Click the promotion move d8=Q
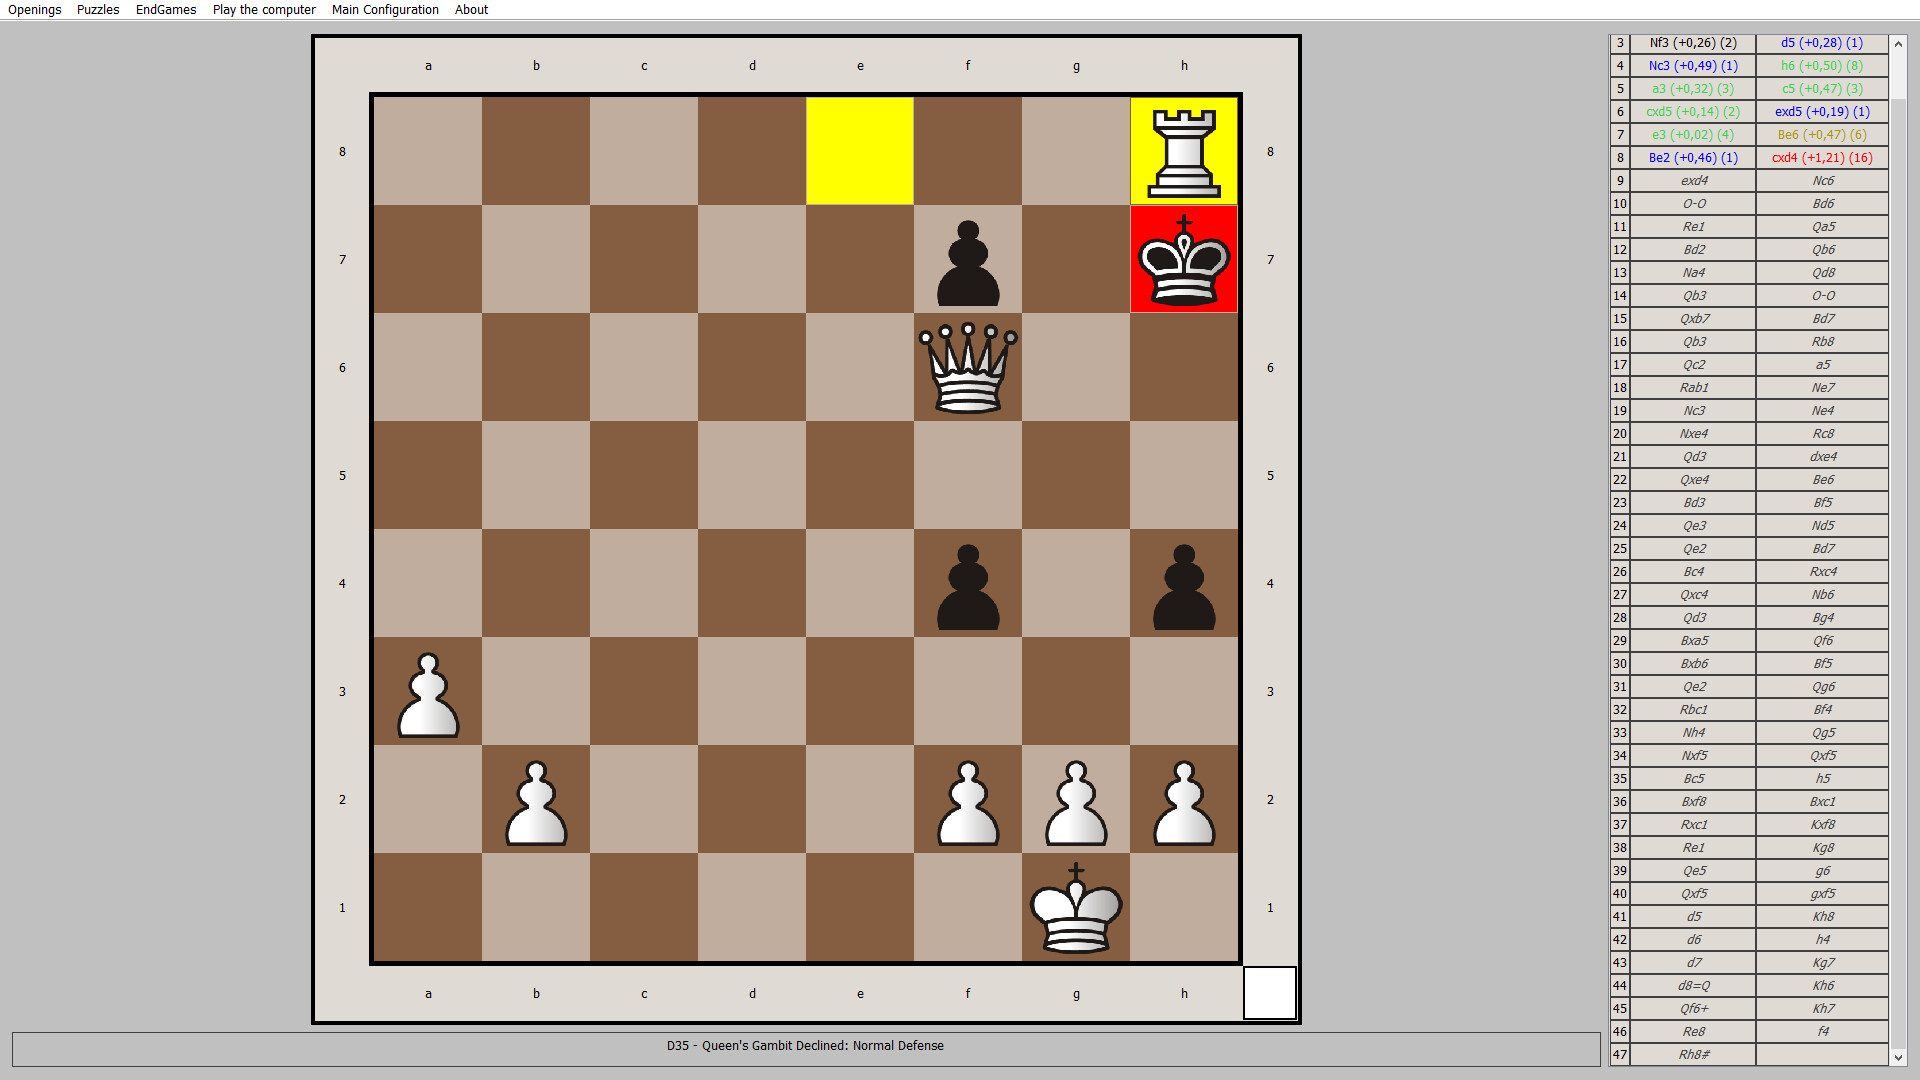 pyautogui.click(x=1694, y=985)
